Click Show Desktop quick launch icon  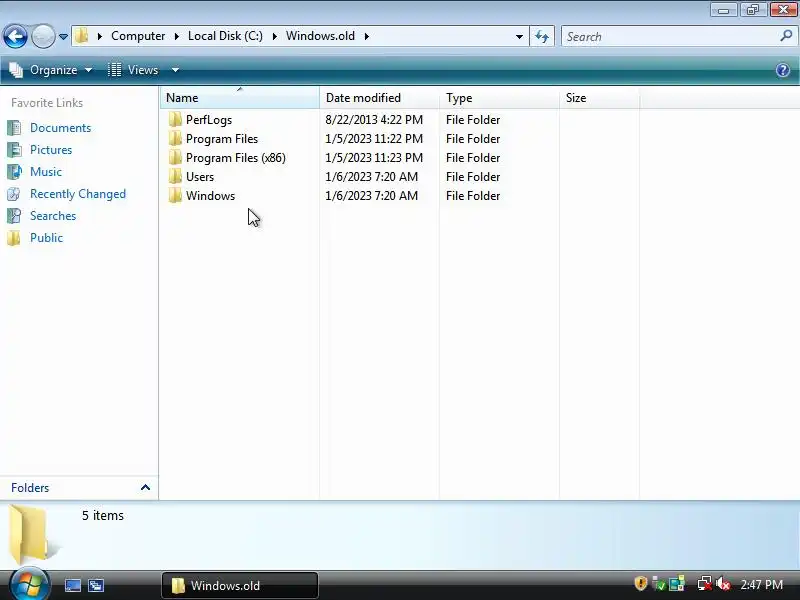(x=72, y=585)
